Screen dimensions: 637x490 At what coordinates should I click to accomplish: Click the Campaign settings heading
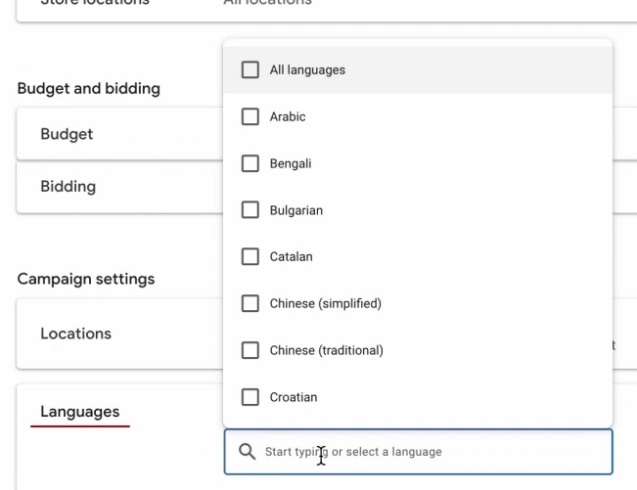86,279
